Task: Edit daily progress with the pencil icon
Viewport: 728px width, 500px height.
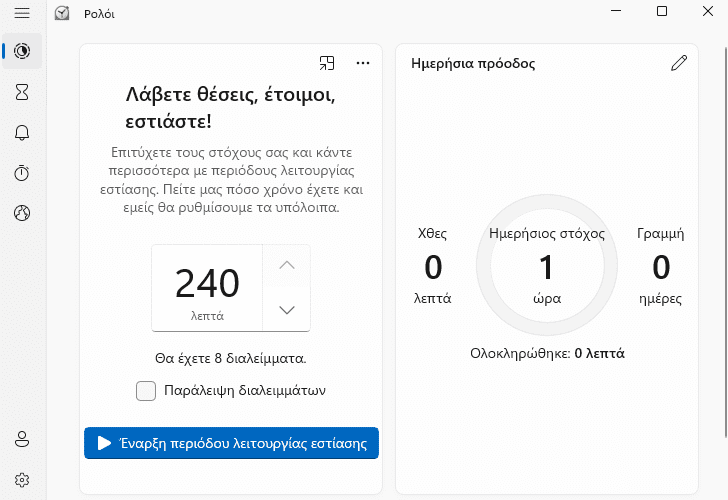Action: pos(679,63)
